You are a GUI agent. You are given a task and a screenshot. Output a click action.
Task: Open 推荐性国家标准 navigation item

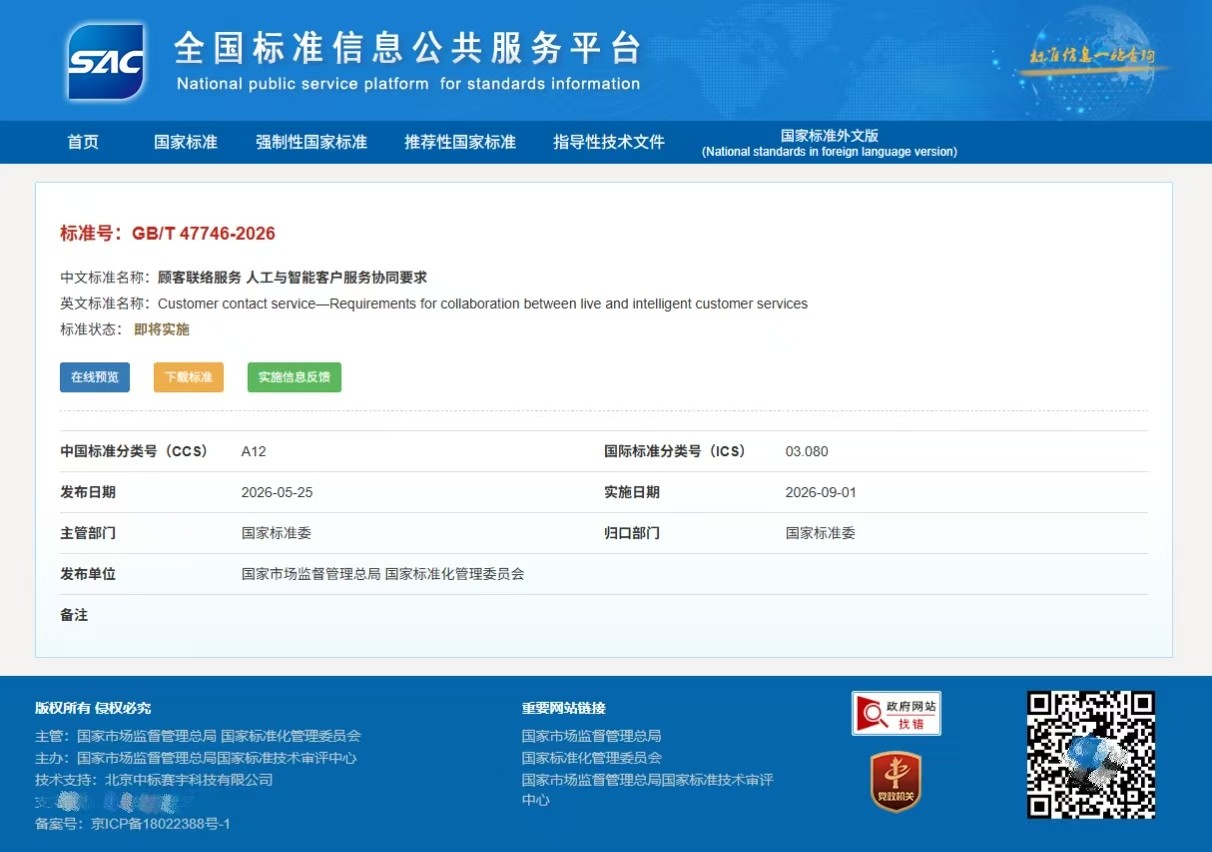(460, 142)
